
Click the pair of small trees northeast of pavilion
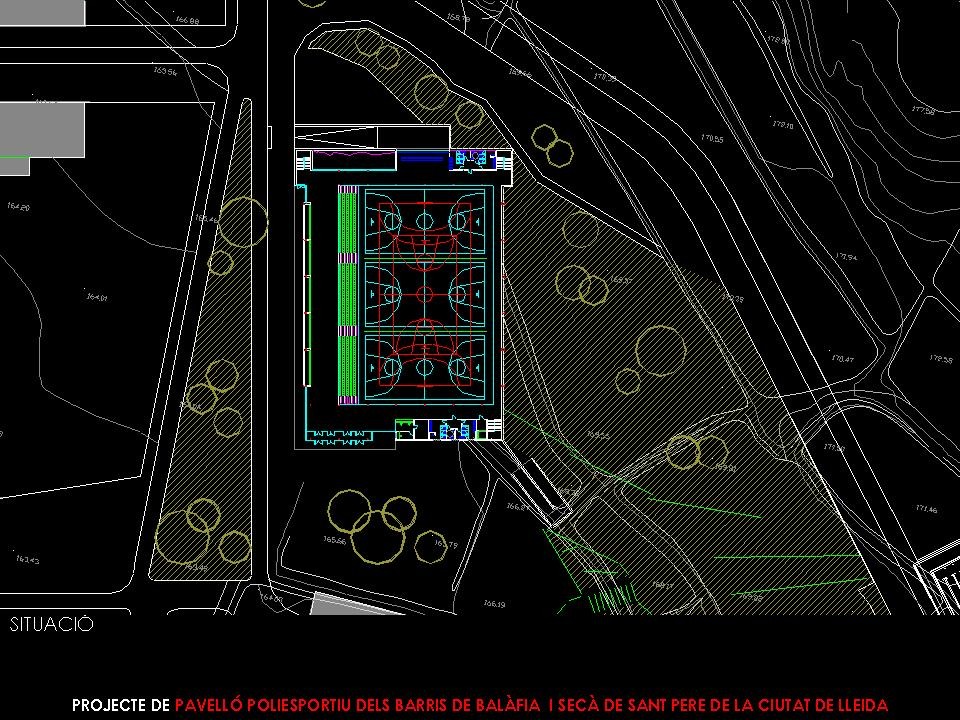pos(552,145)
